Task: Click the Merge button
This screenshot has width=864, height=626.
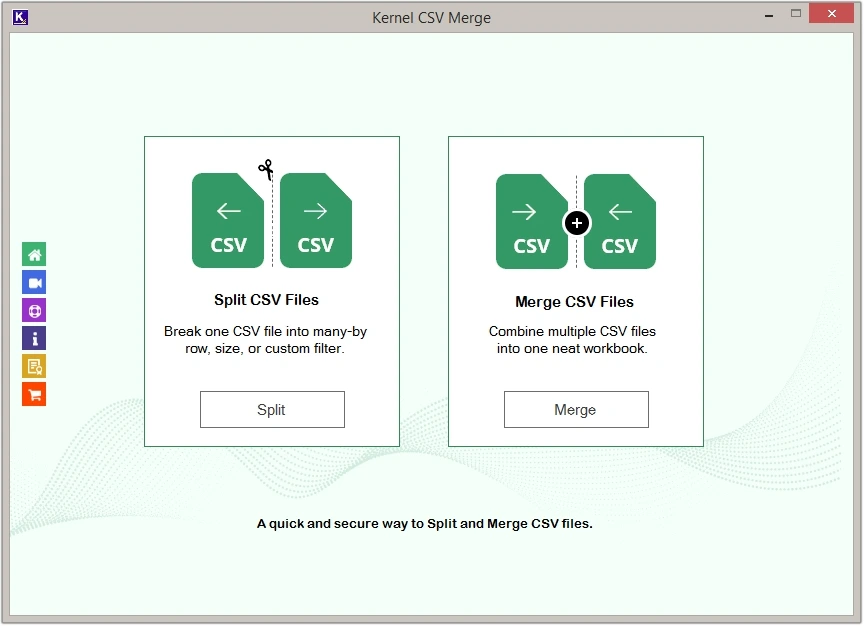Action: (x=576, y=409)
